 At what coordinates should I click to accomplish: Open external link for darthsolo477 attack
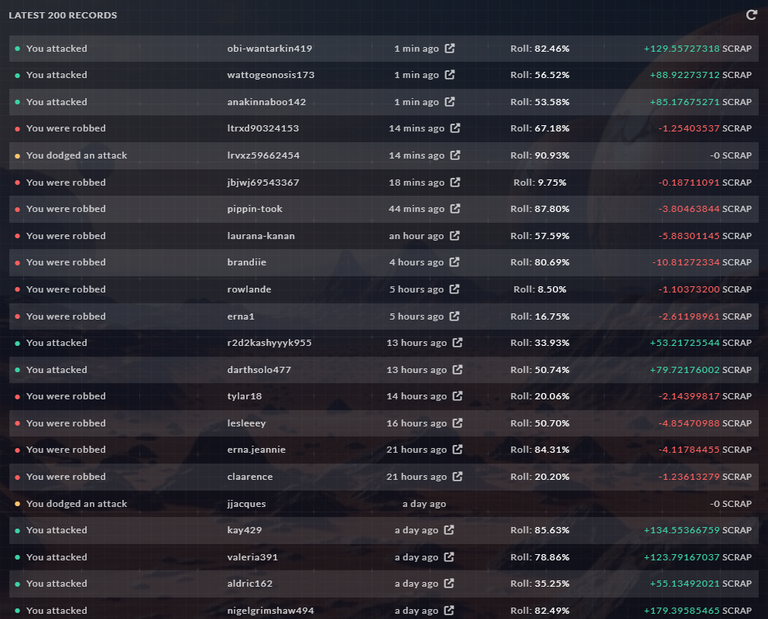pyautogui.click(x=457, y=369)
